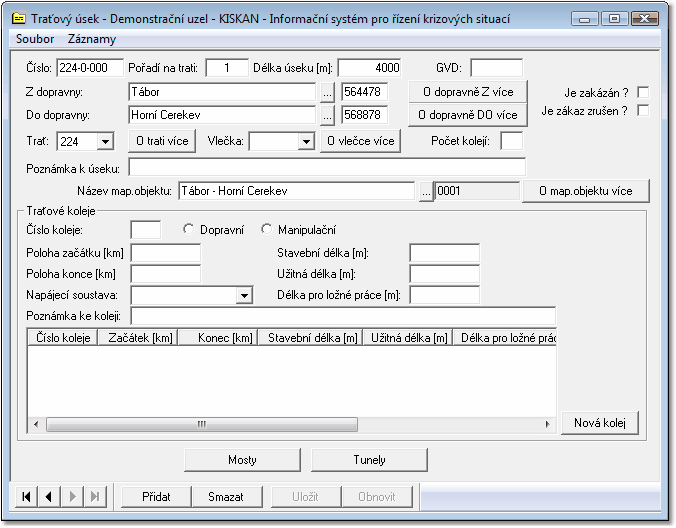Image resolution: width=676 pixels, height=528 pixels.
Task: Click the GVD input field
Action: [x=497, y=68]
